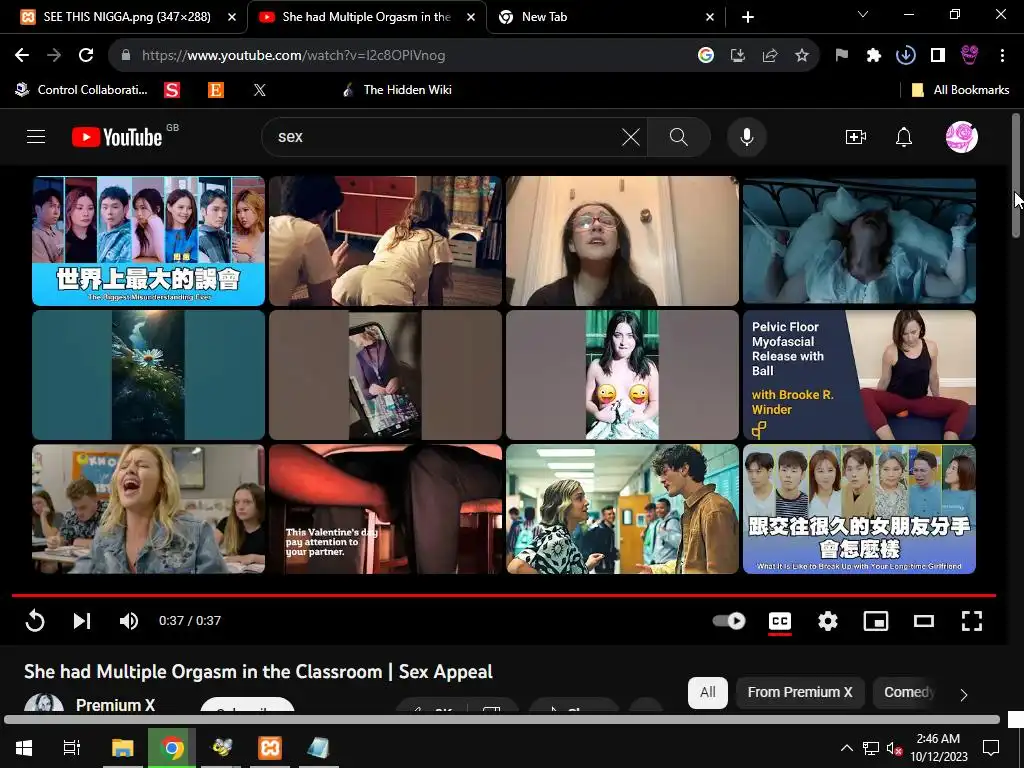The image size is (1024, 768).
Task: Replay the video
Action: click(x=35, y=620)
